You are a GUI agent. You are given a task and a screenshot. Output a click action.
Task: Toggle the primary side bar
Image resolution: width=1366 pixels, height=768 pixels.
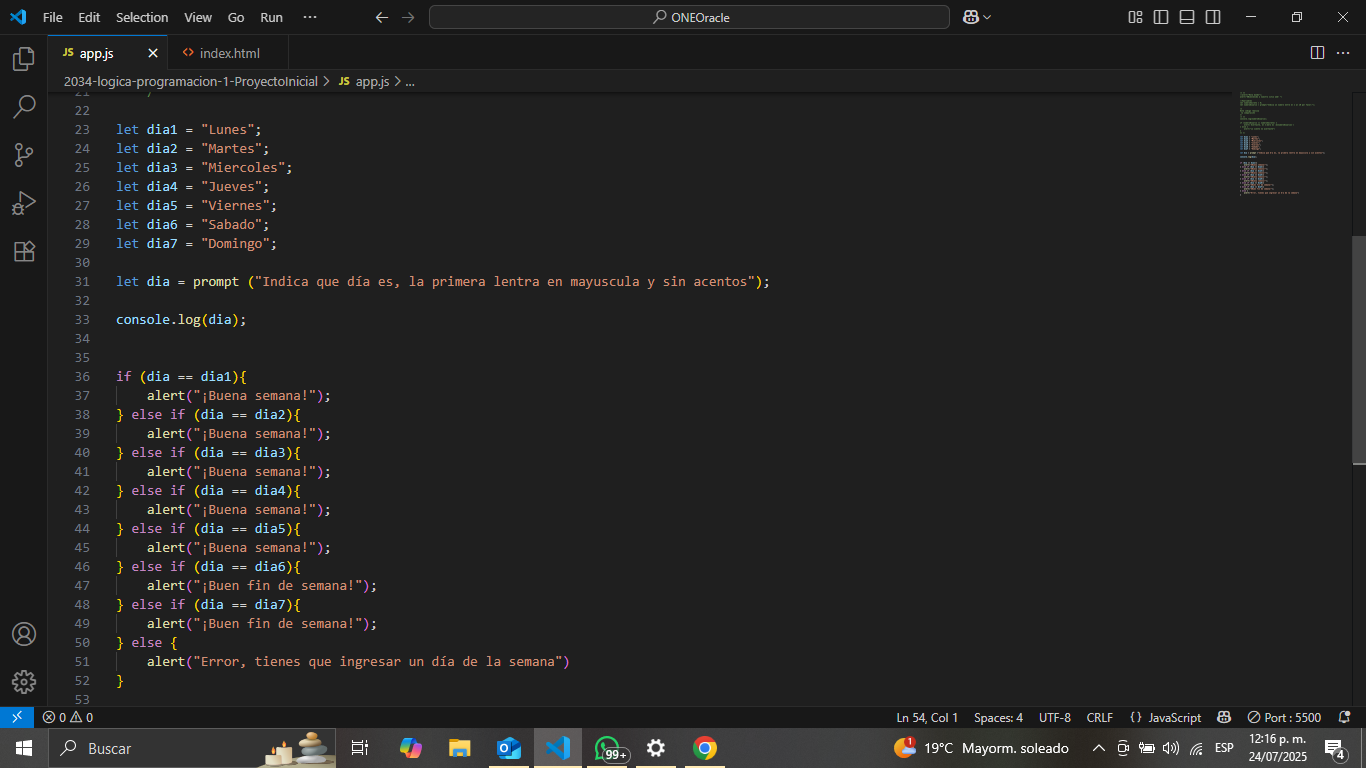click(1161, 17)
